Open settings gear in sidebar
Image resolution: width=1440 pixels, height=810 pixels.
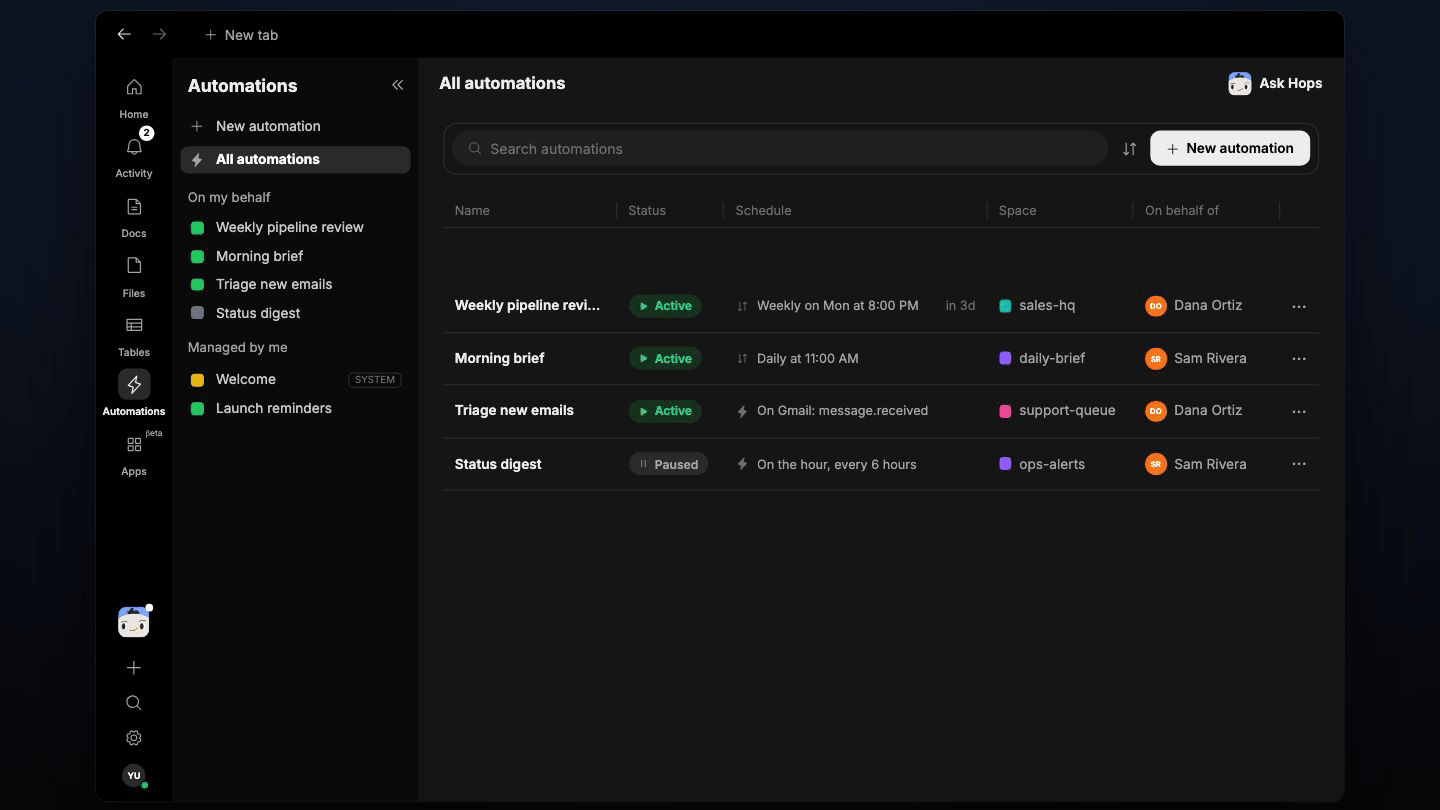click(x=134, y=738)
